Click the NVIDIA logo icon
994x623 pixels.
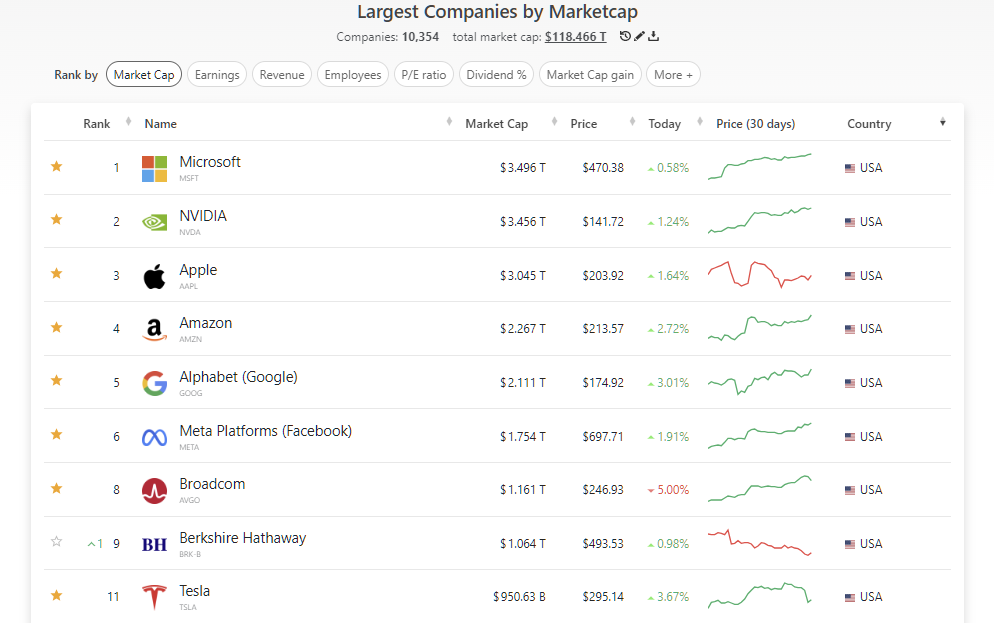tap(153, 221)
